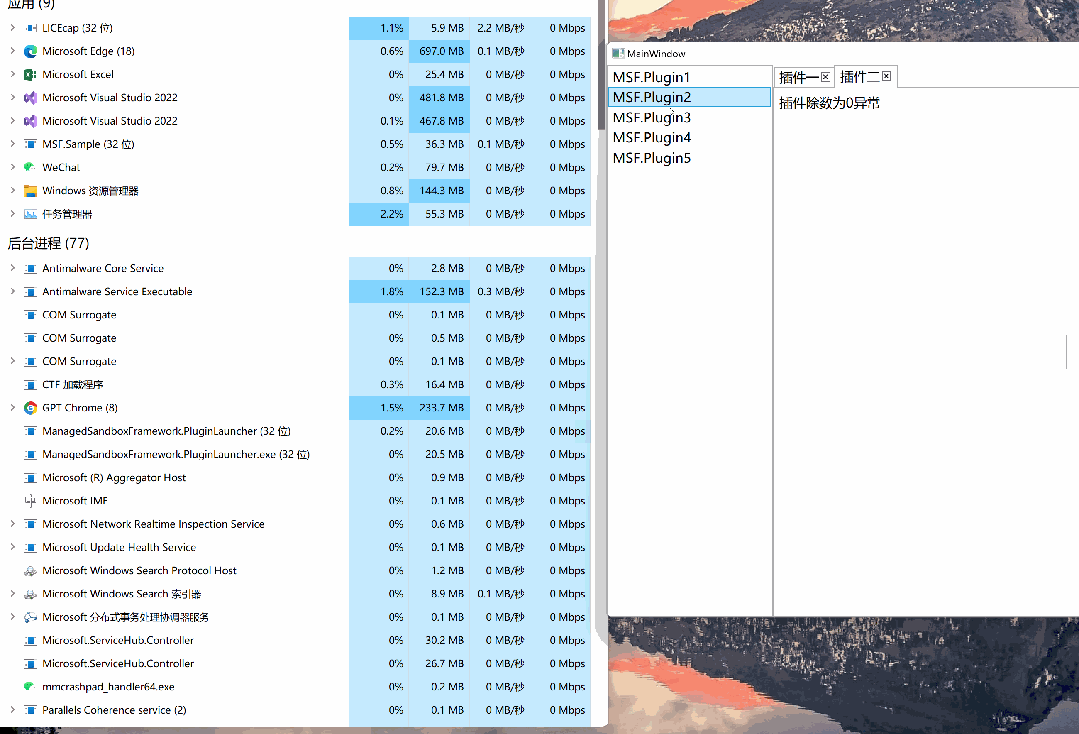The image size is (1079, 734).
Task: Expand the GPT Chrome (8) group
Action: click(x=12, y=408)
